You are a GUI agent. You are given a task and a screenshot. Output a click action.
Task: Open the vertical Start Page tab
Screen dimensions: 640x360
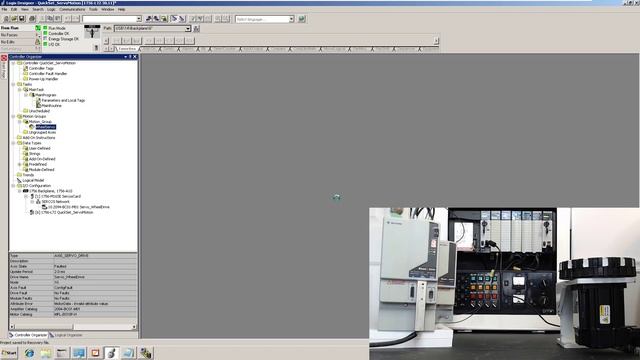coord(4,67)
